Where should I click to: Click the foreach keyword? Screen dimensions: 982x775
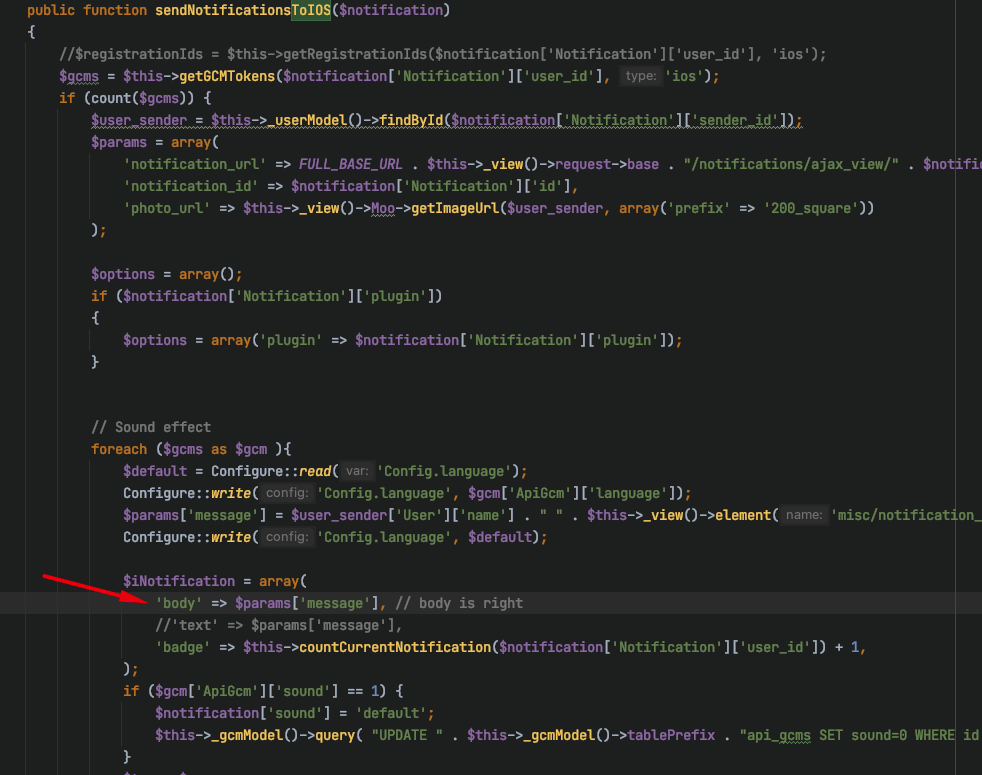119,449
